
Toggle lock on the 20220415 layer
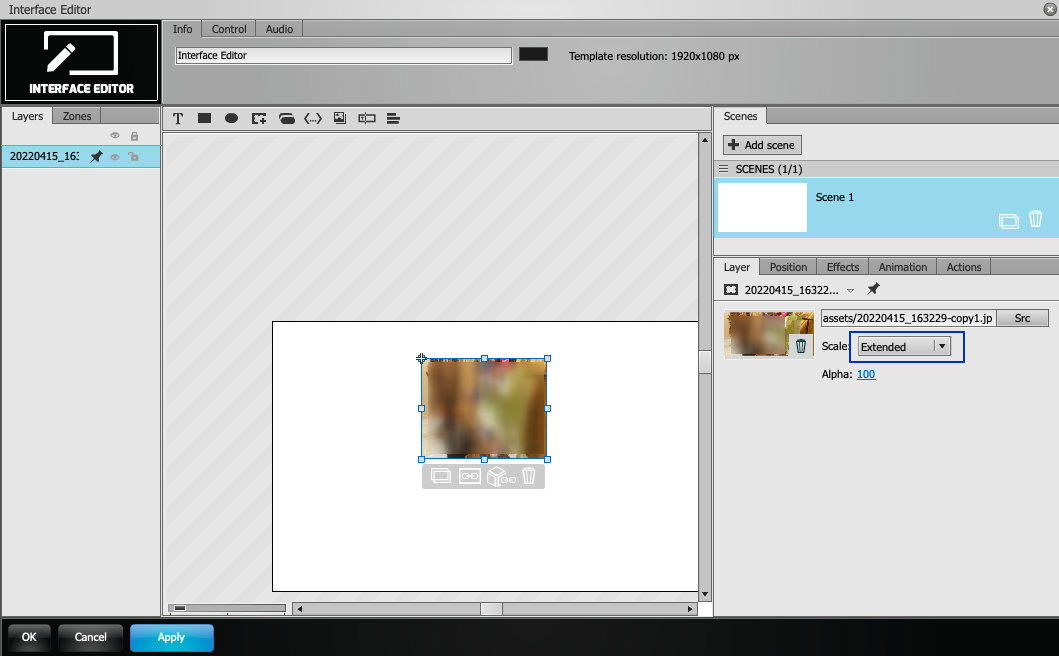[x=134, y=157]
